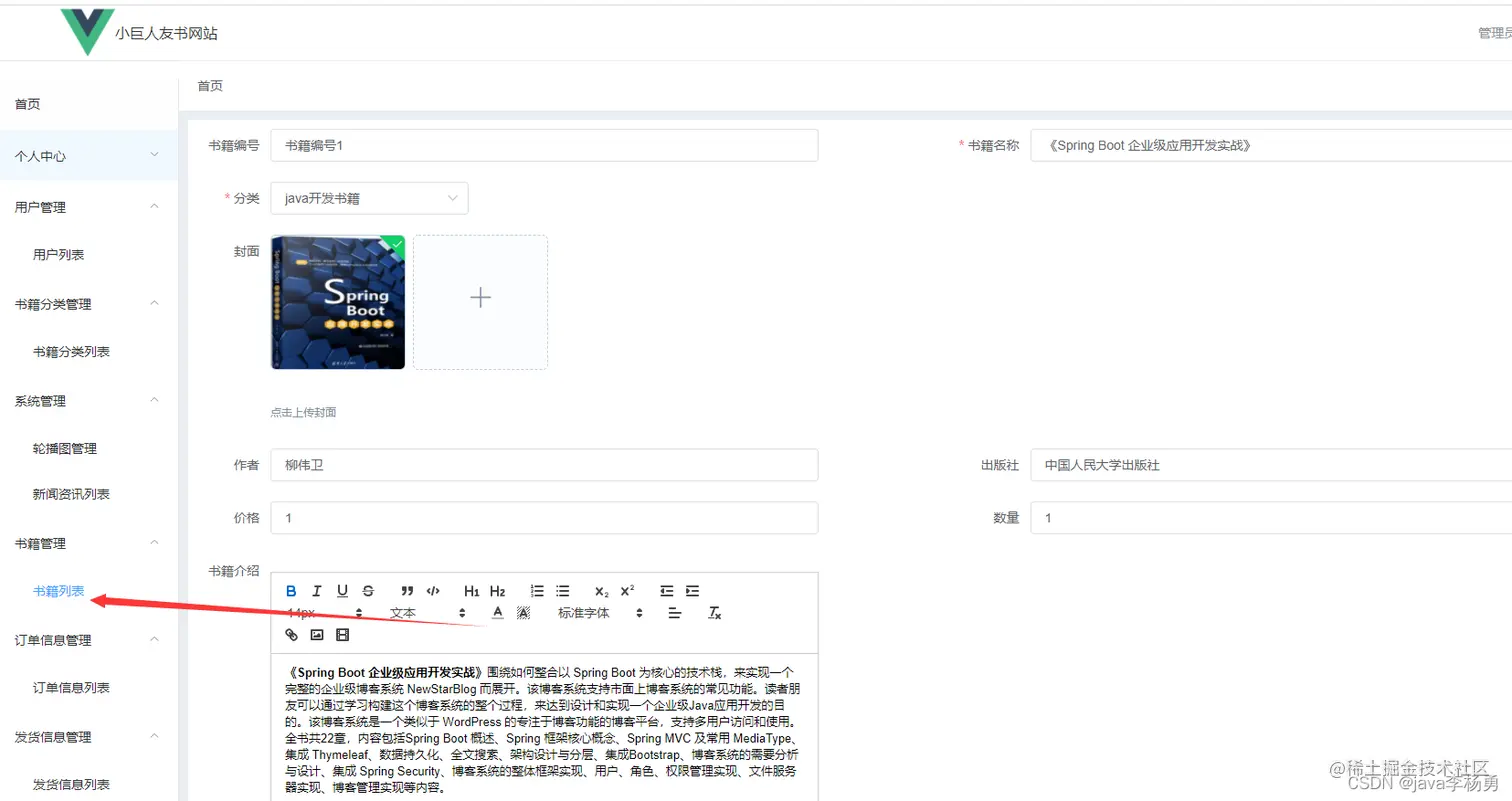The height and width of the screenshot is (801, 1512).
Task: Apply superscript formatting
Action: click(x=627, y=591)
